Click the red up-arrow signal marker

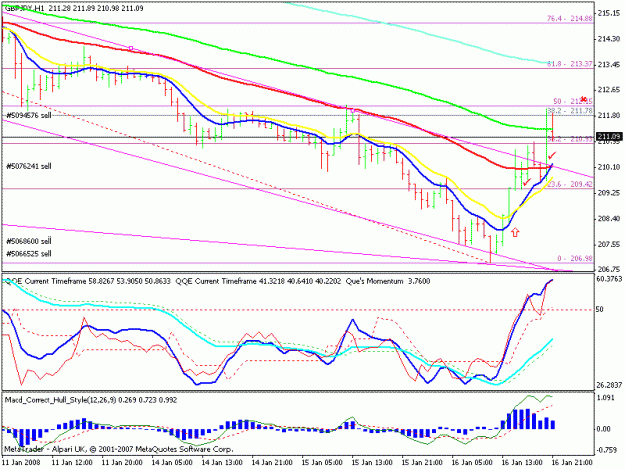[x=515, y=232]
